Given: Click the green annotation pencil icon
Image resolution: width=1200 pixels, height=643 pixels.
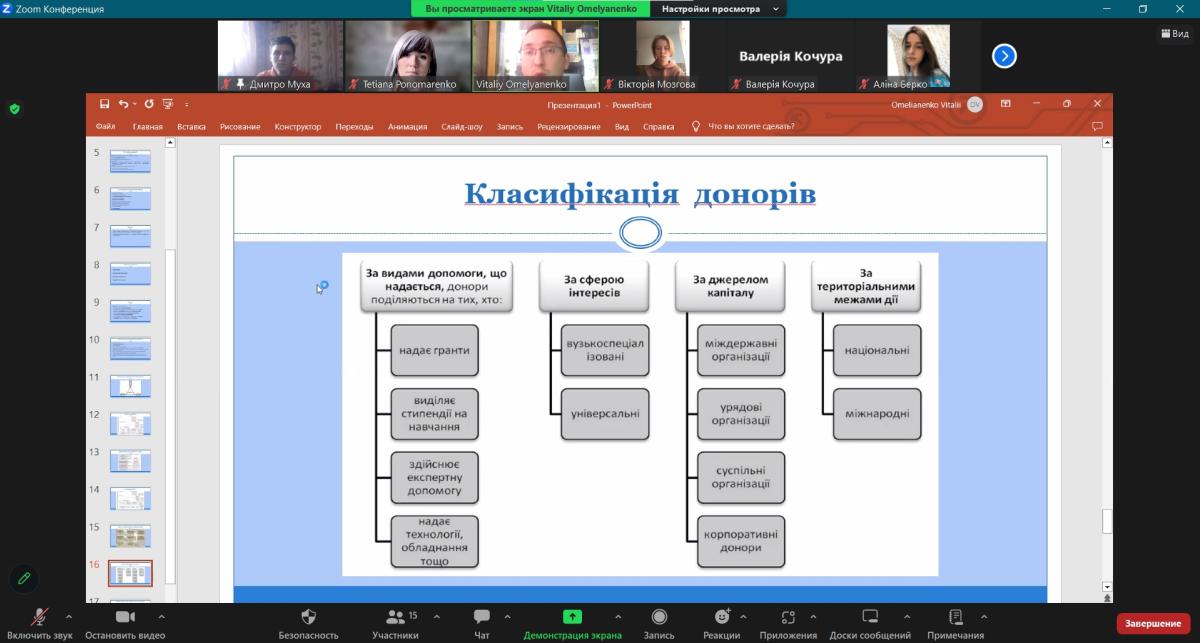Looking at the screenshot, I should pos(24,578).
